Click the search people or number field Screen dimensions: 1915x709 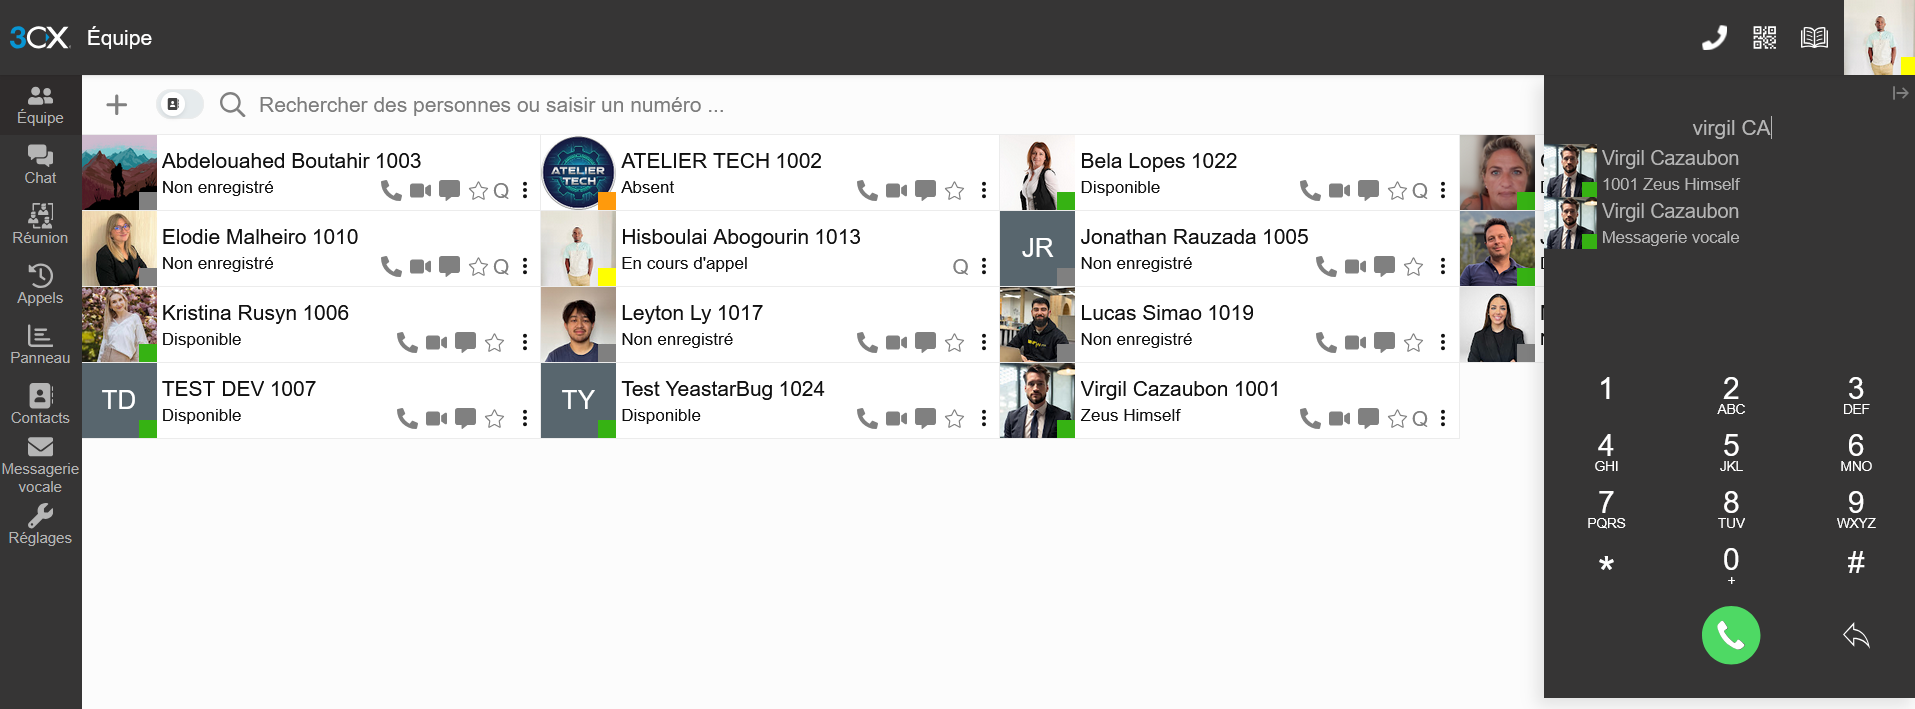coord(490,105)
